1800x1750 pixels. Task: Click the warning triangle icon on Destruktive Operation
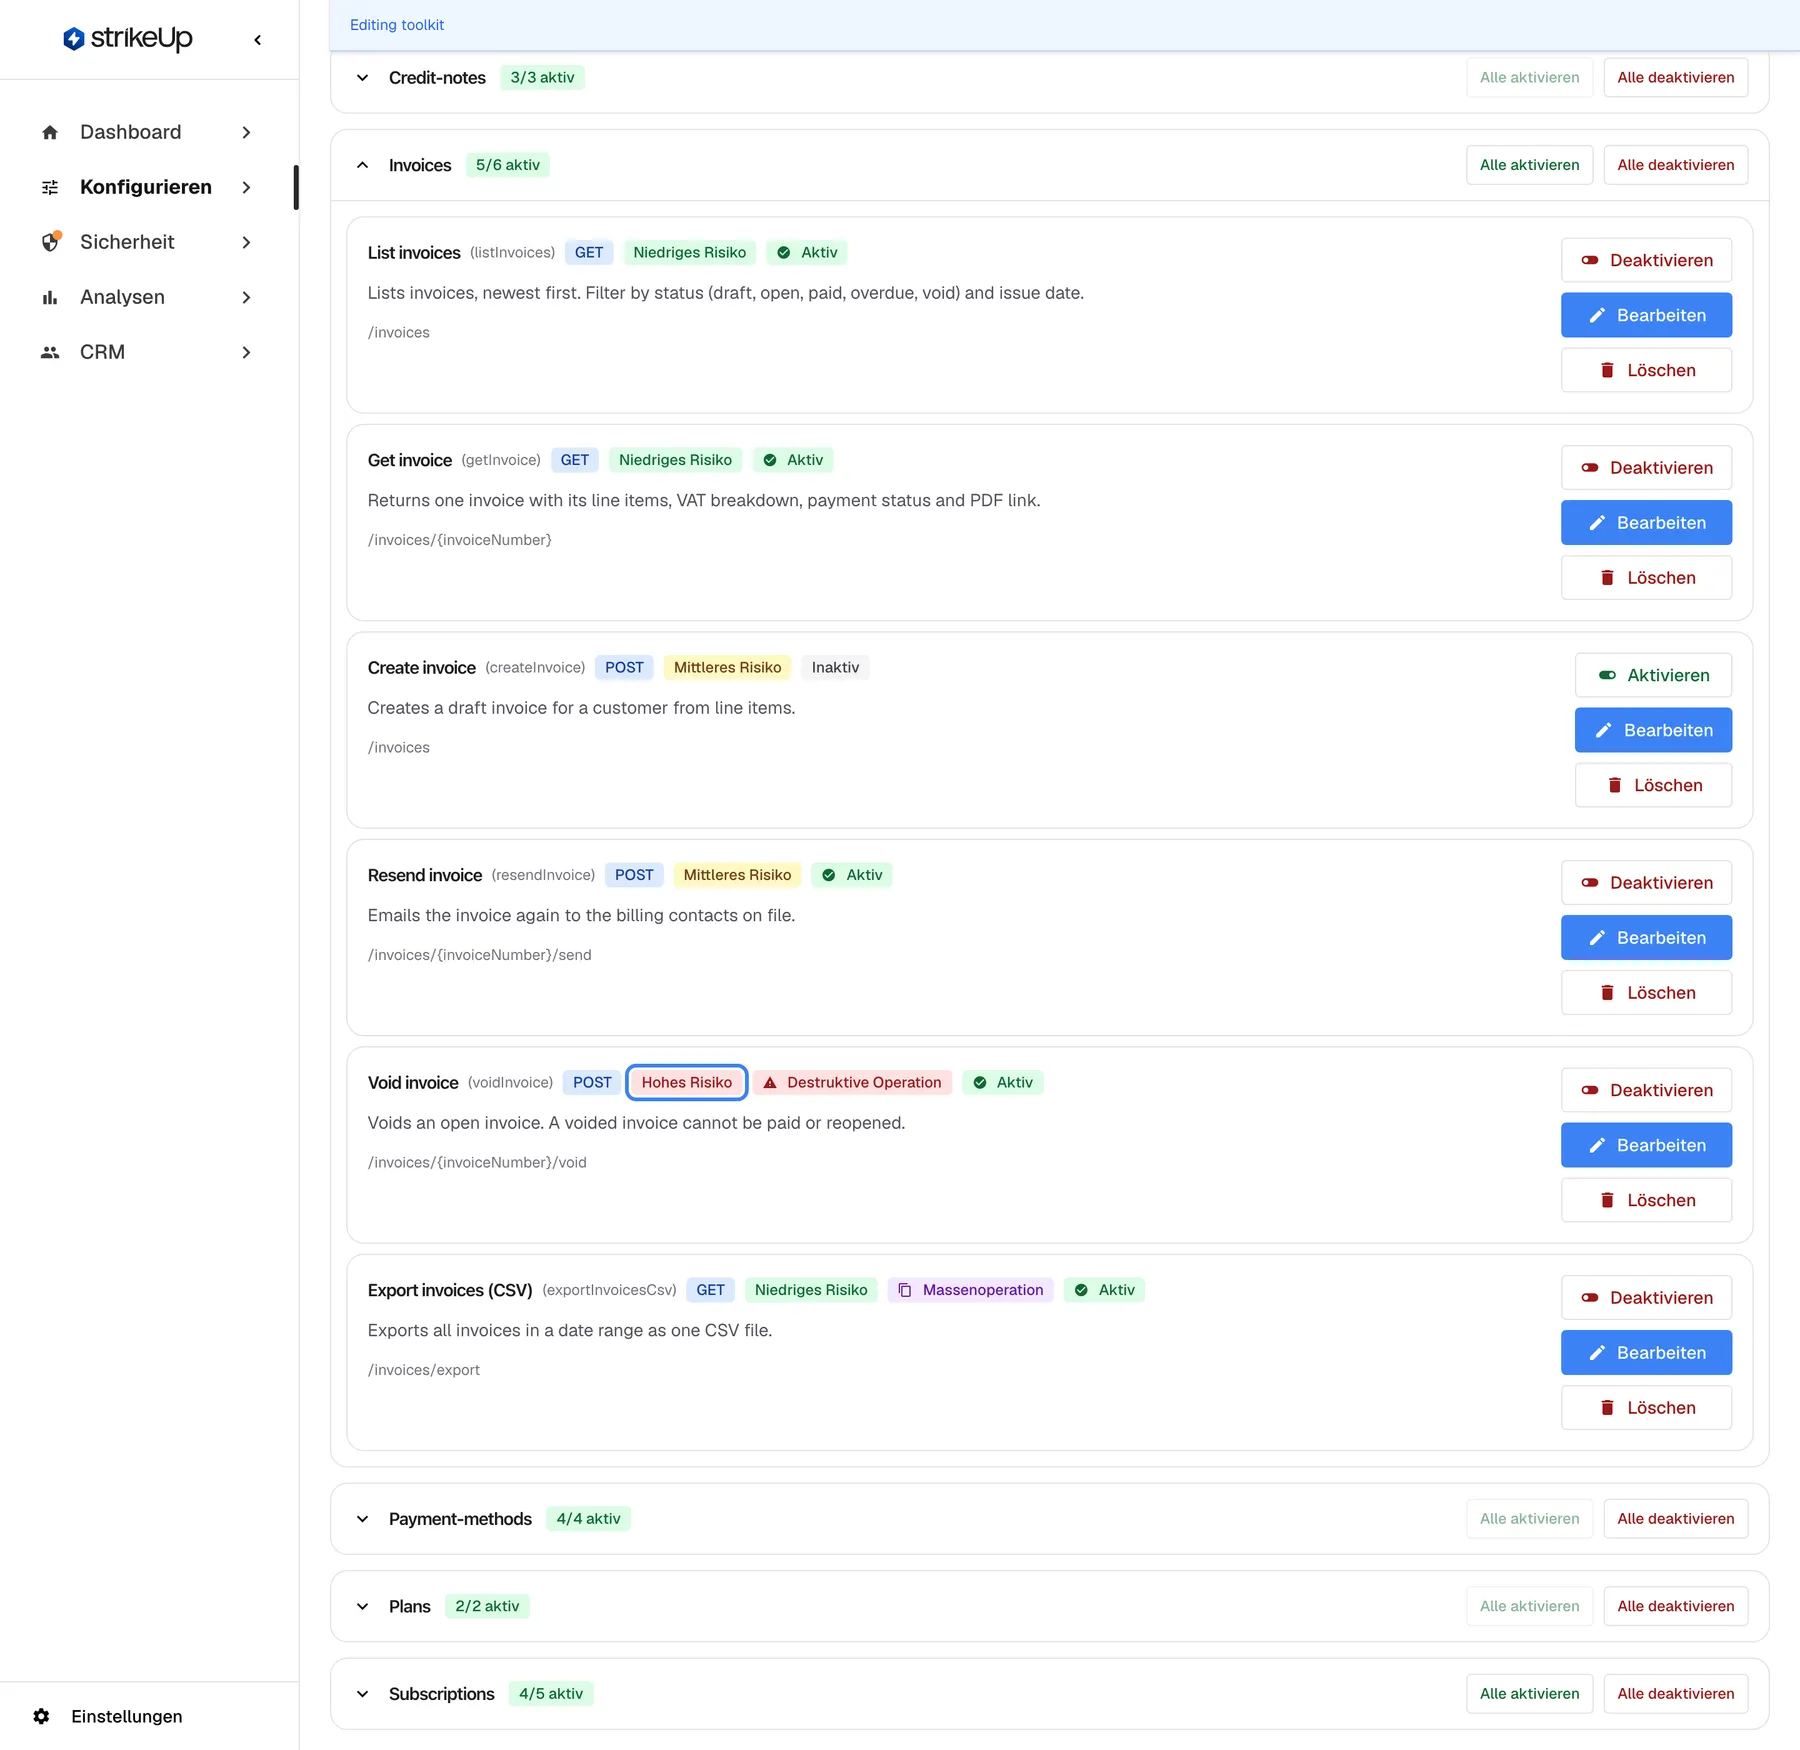[x=770, y=1083]
